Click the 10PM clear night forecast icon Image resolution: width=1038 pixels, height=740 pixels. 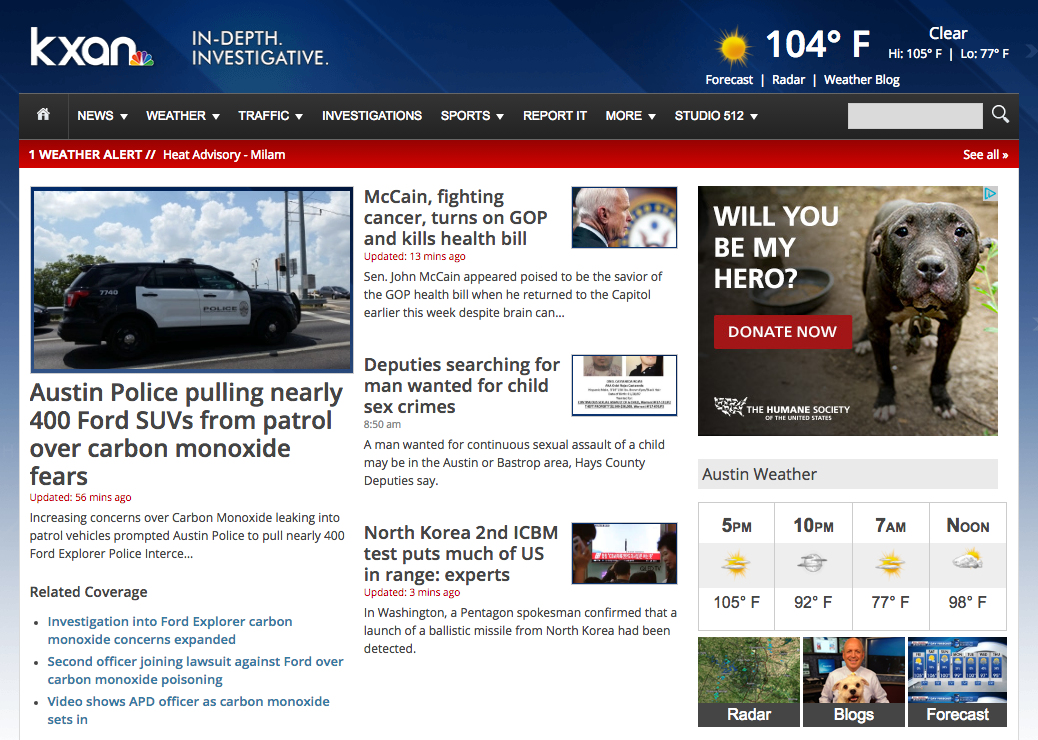[812, 563]
